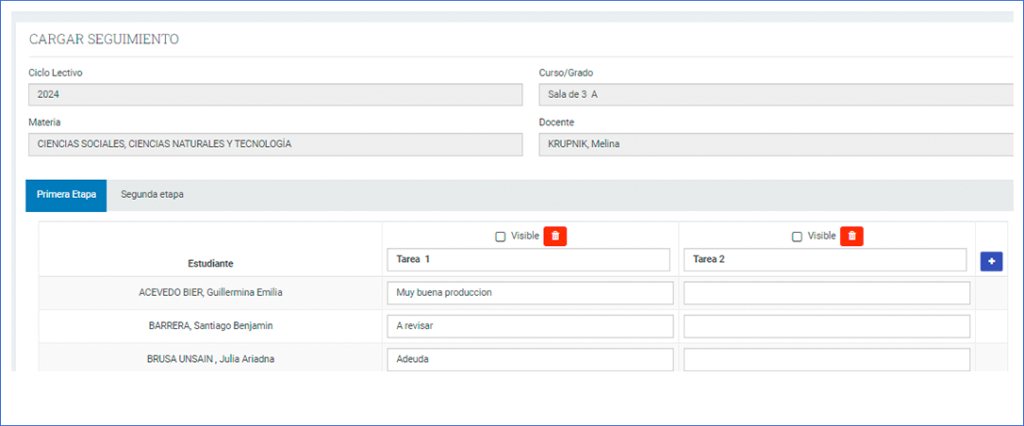Viewport: 1024px width, 426px height.
Task: Click the Muy buena produccion comment field
Action: pyautogui.click(x=528, y=293)
